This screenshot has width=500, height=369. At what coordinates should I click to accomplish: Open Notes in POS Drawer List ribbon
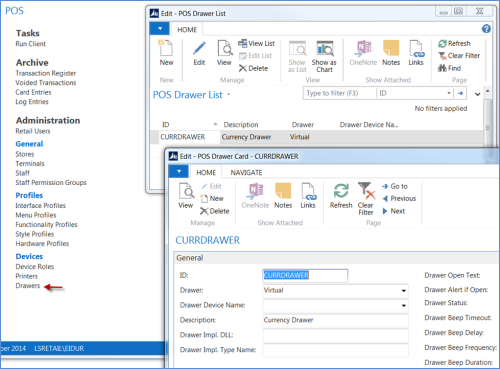(x=391, y=53)
